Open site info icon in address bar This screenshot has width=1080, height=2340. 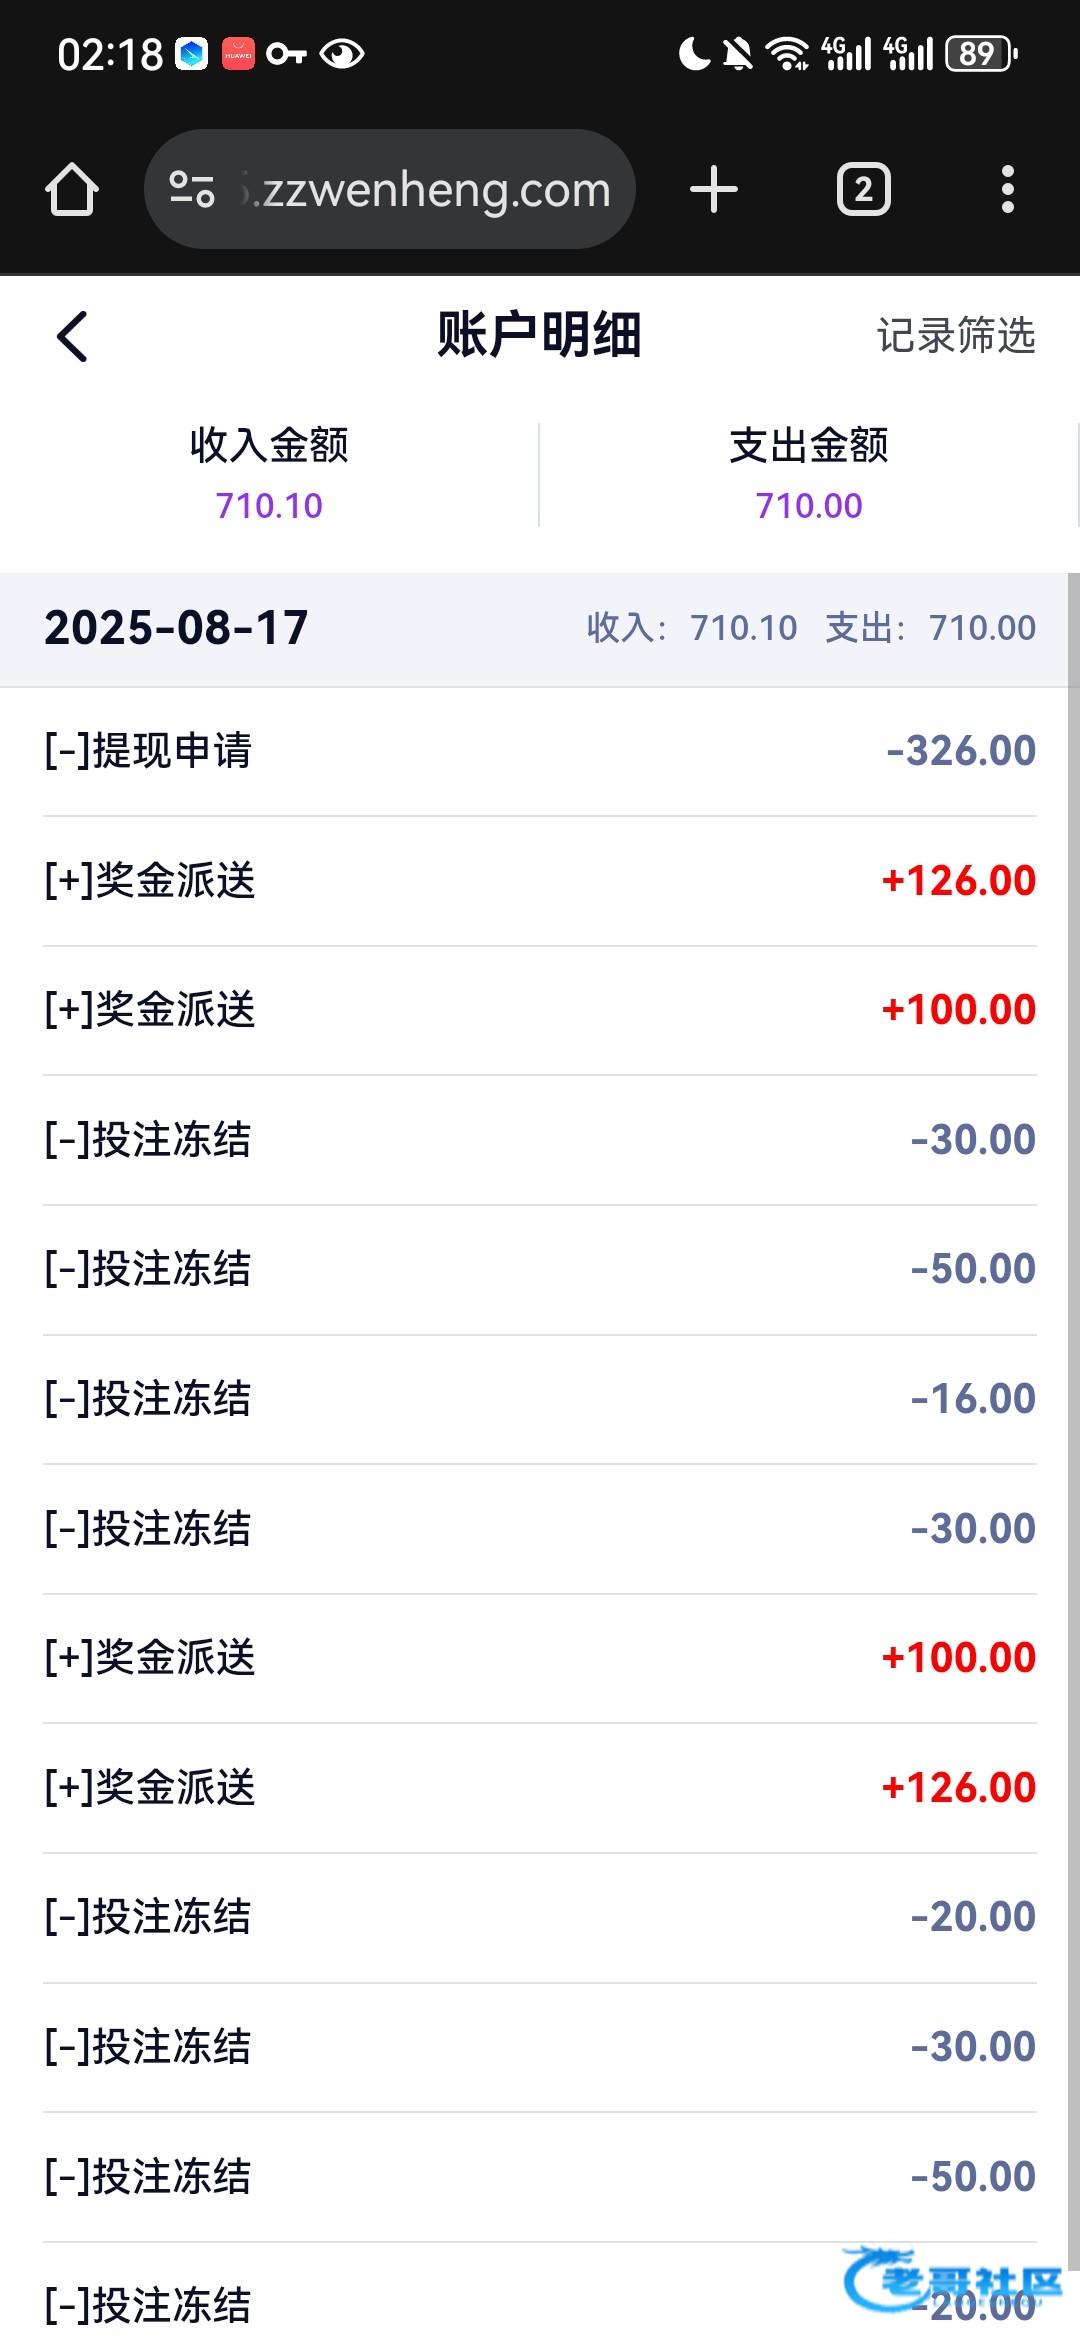pyautogui.click(x=192, y=190)
